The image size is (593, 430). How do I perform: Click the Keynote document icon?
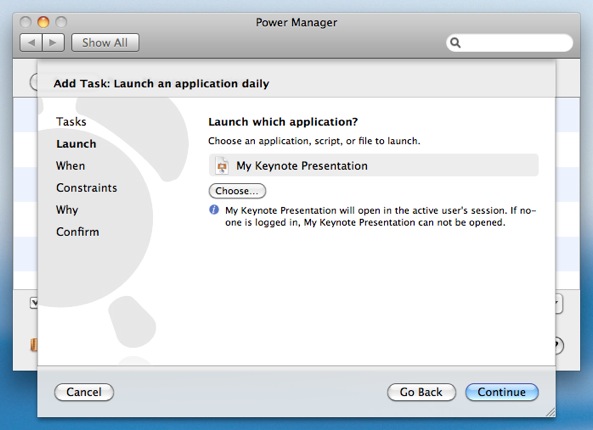[222, 165]
